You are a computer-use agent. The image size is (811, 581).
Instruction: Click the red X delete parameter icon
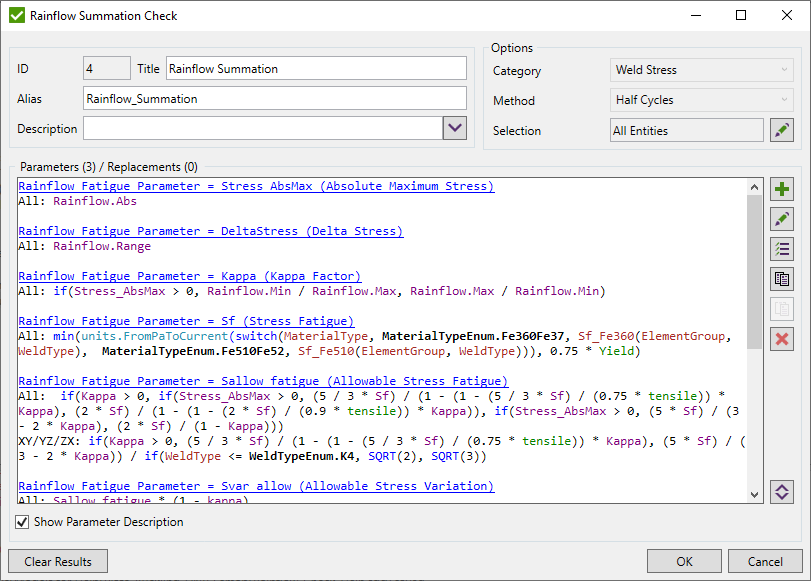point(782,339)
